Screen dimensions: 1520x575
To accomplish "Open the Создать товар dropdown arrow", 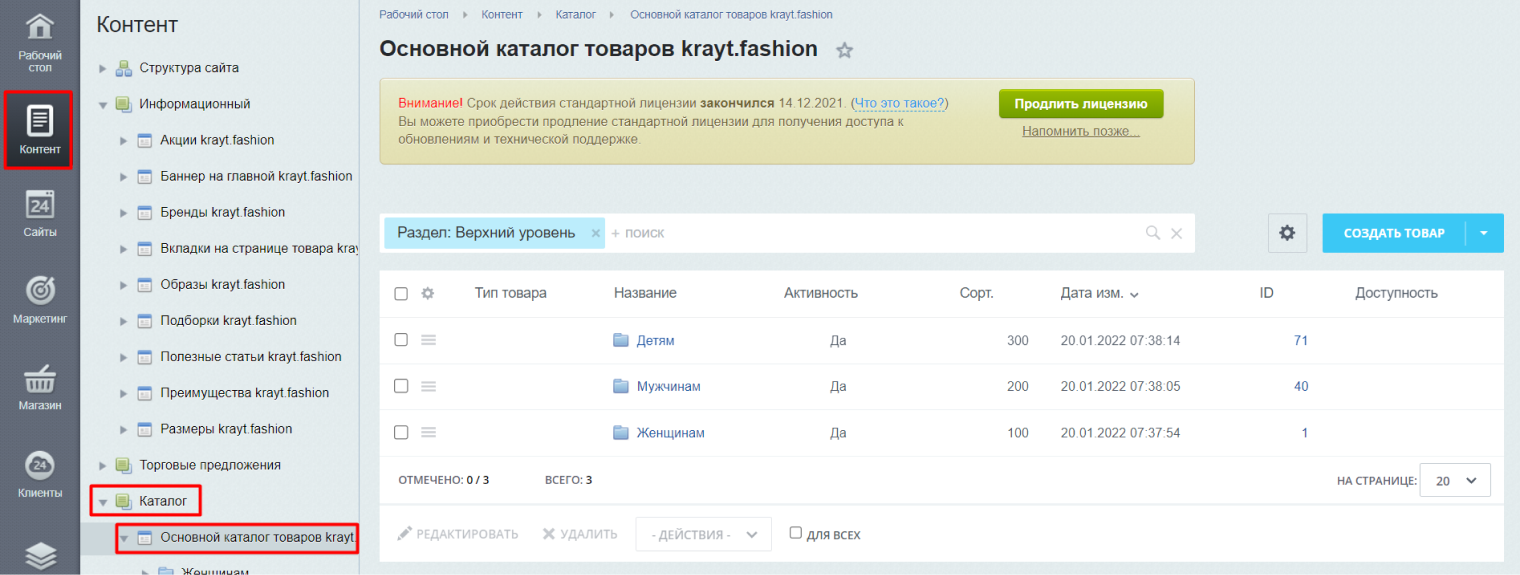I will coord(1484,233).
